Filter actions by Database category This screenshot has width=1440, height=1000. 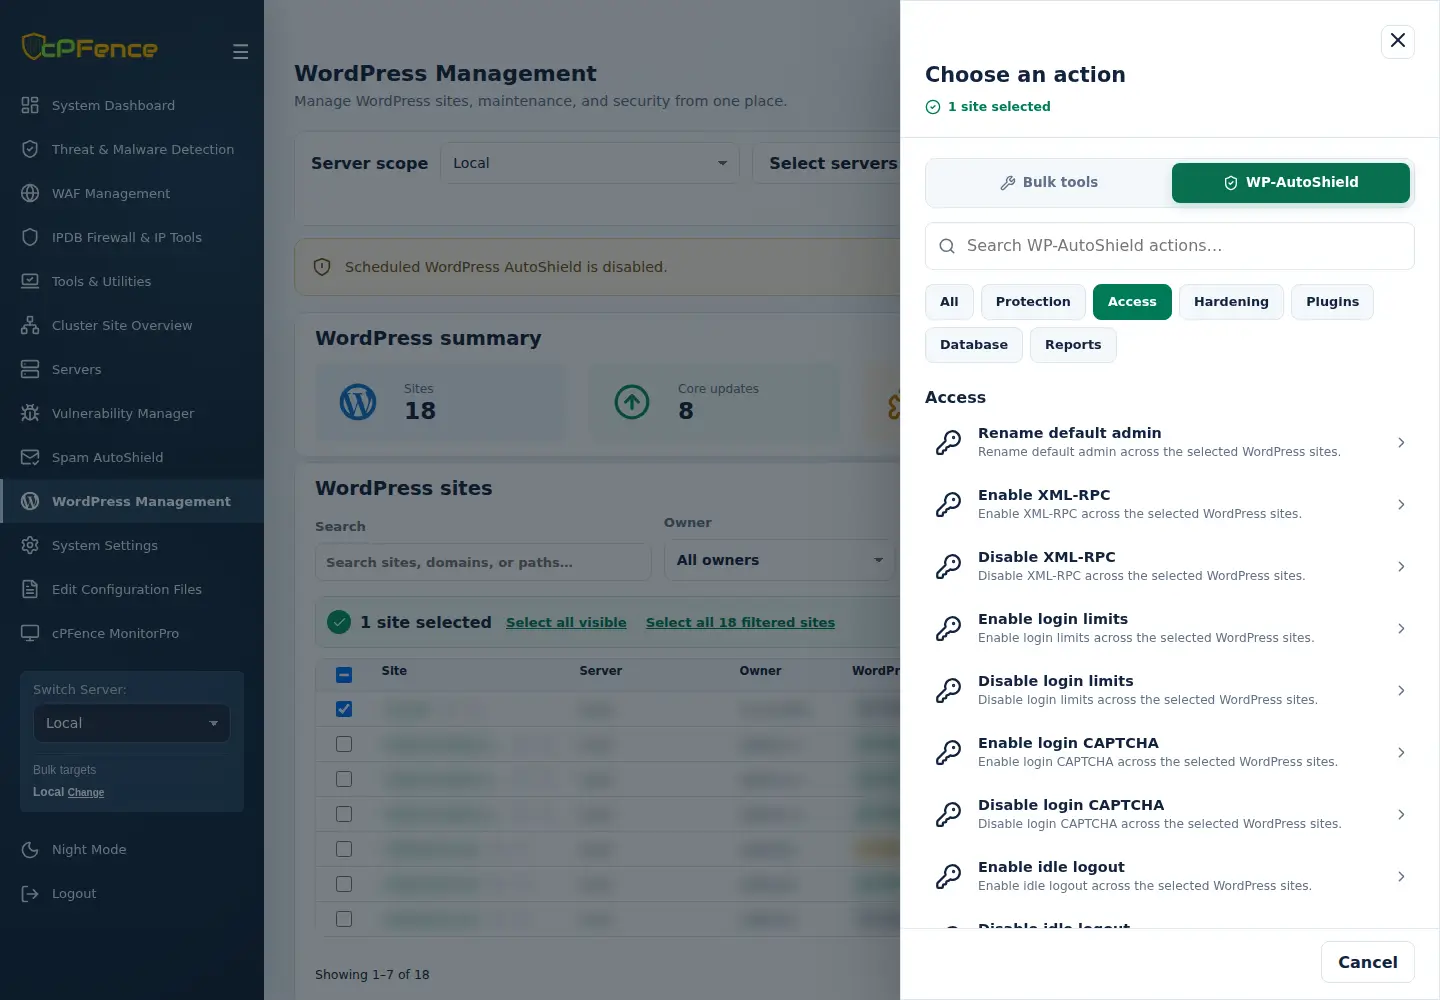pos(974,345)
